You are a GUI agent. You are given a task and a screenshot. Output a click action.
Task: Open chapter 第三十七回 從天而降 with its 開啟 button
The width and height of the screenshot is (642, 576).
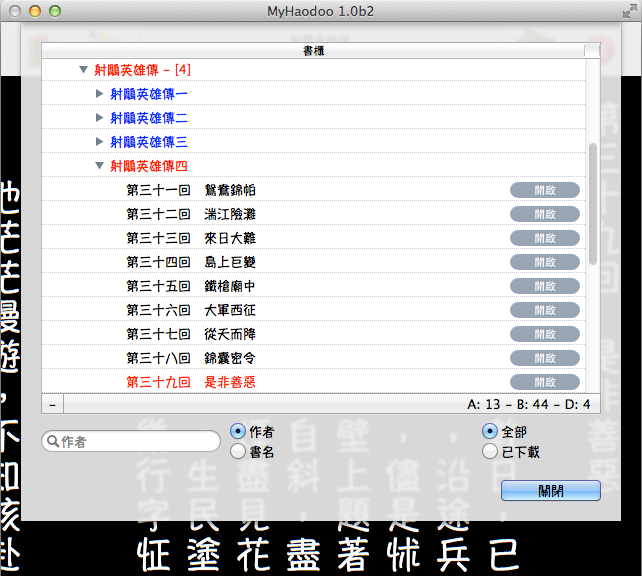(545, 334)
